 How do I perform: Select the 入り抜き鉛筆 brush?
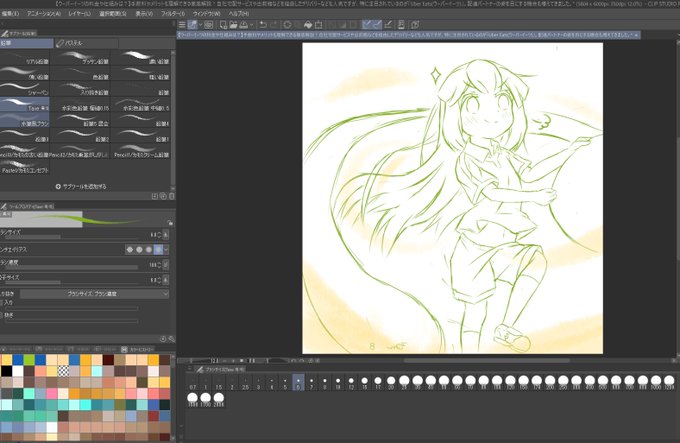pyautogui.click(x=80, y=89)
